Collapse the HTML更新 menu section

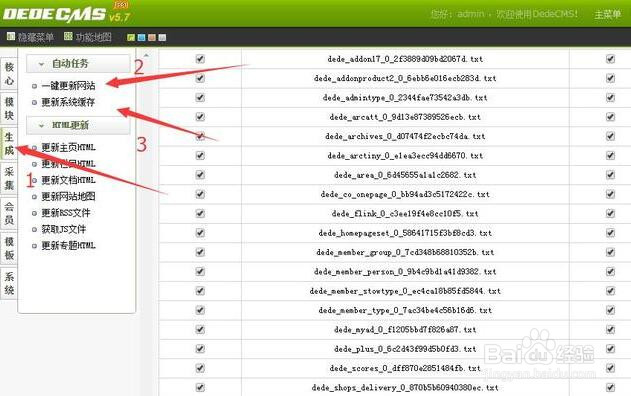(78, 125)
